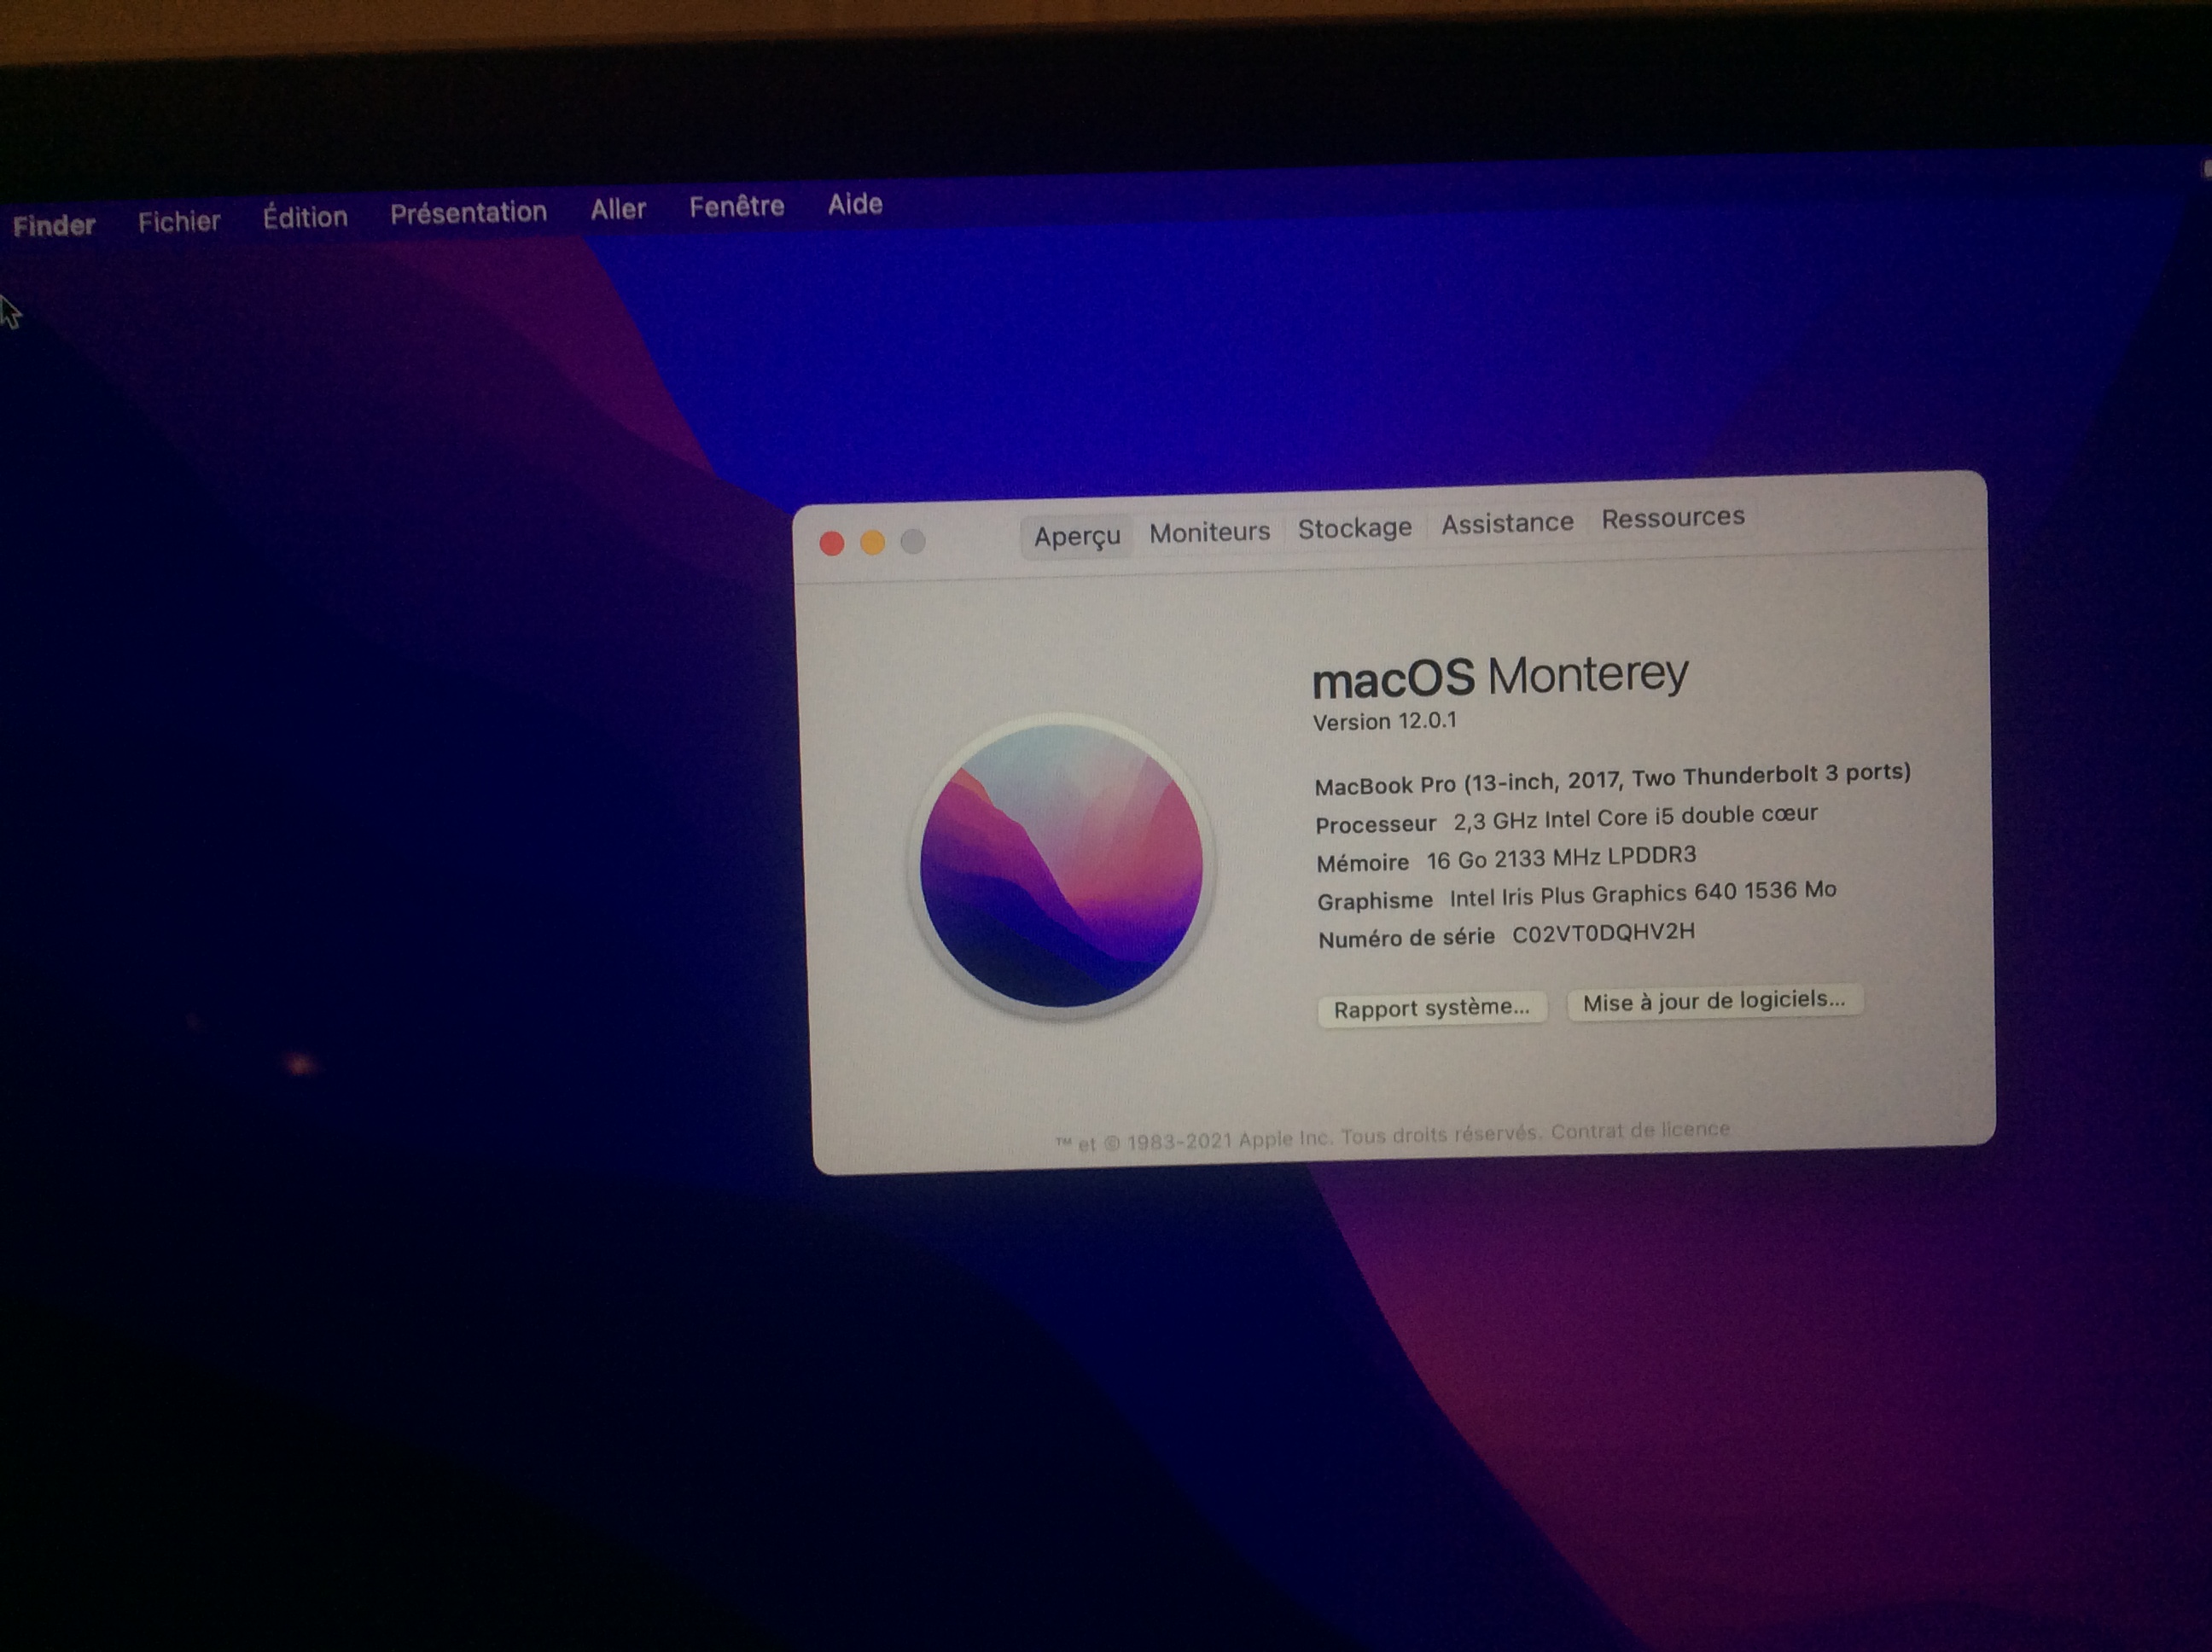Viewport: 2212px width, 1652px height.
Task: Open the Aller menu
Action: pos(617,209)
